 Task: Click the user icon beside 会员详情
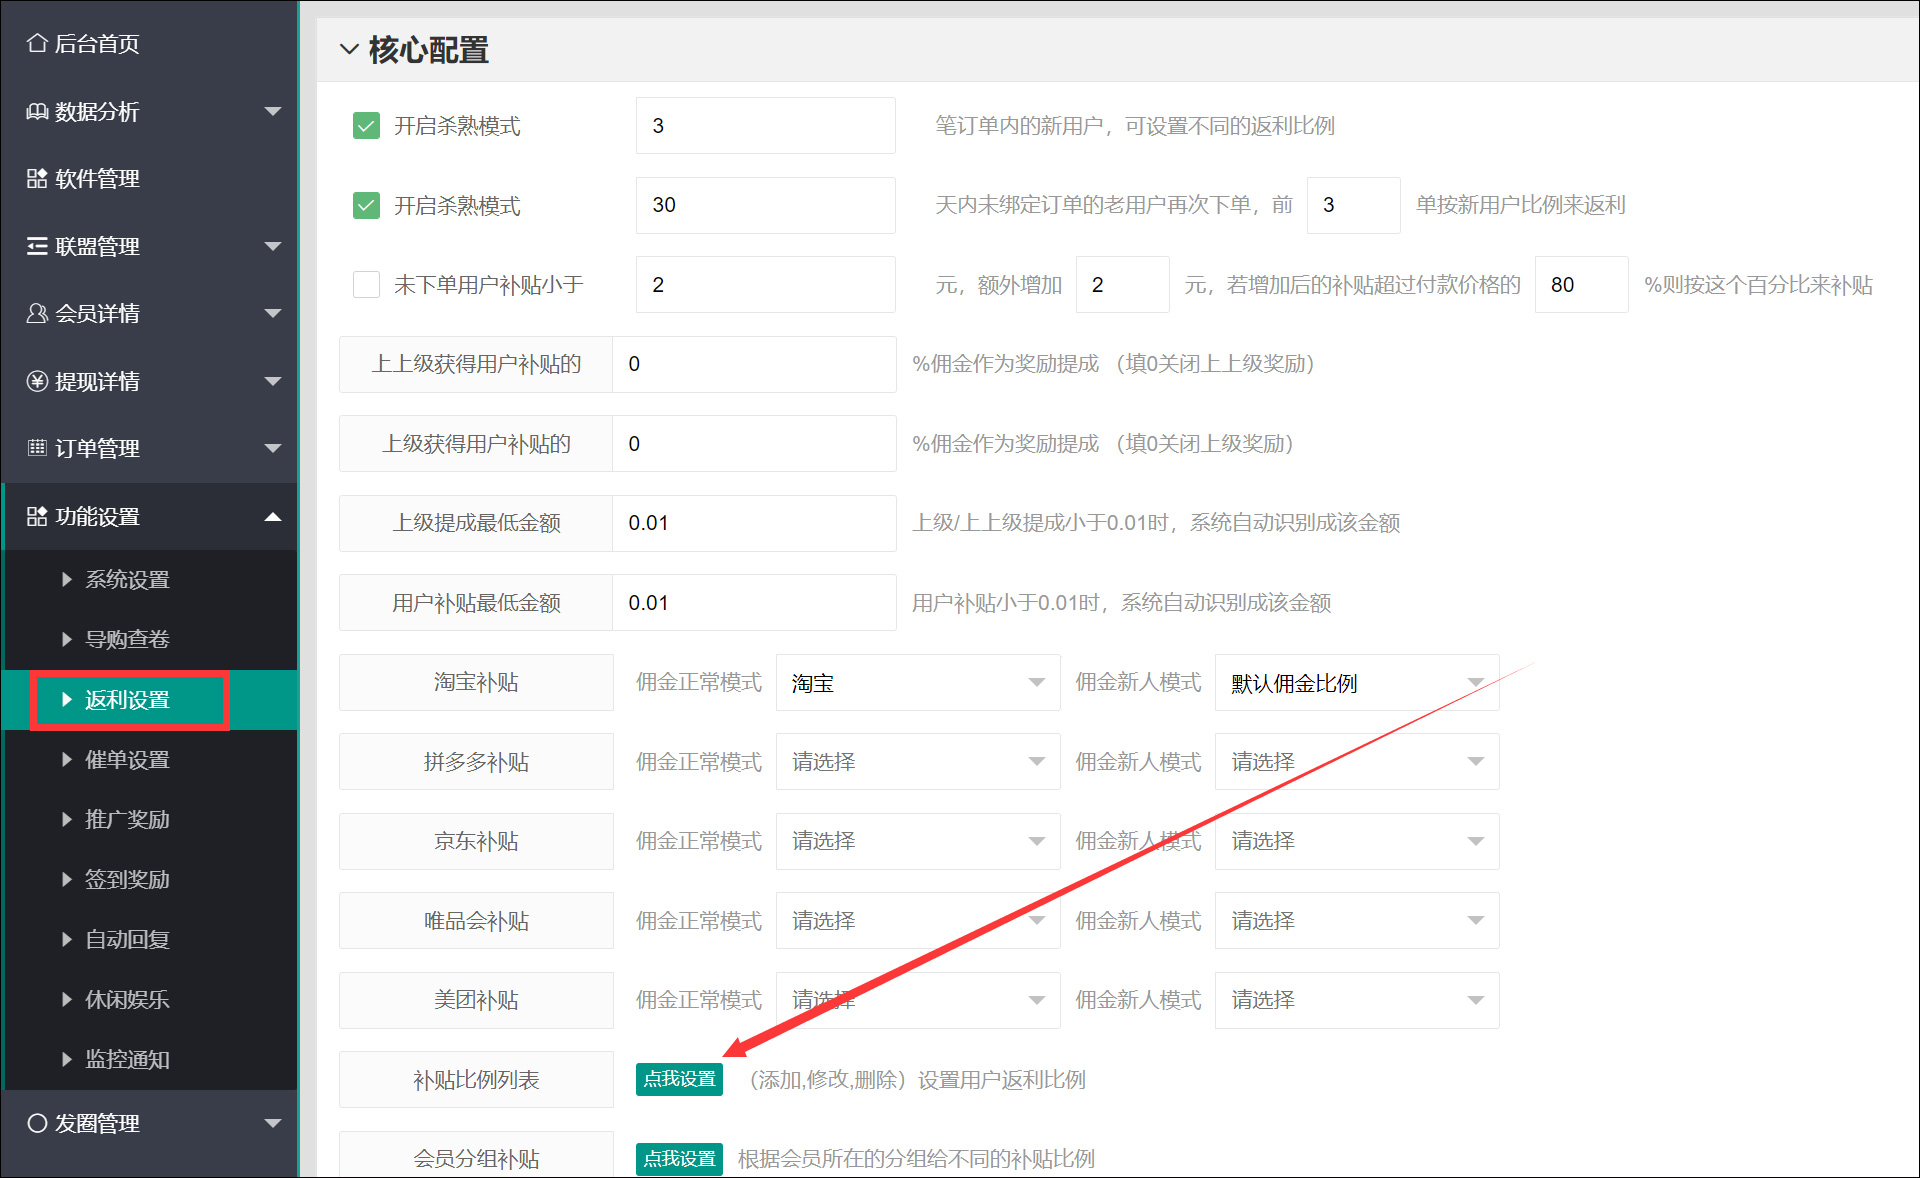point(37,313)
